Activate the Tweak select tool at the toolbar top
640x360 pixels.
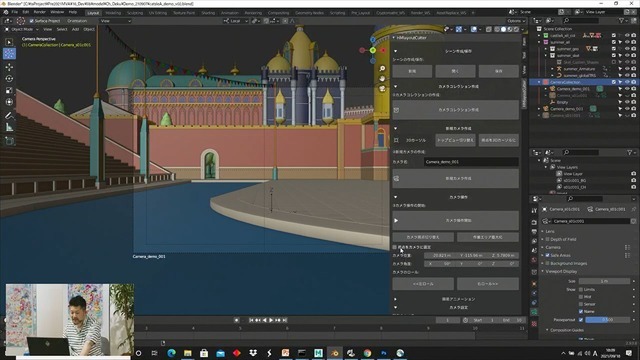(x=9, y=42)
